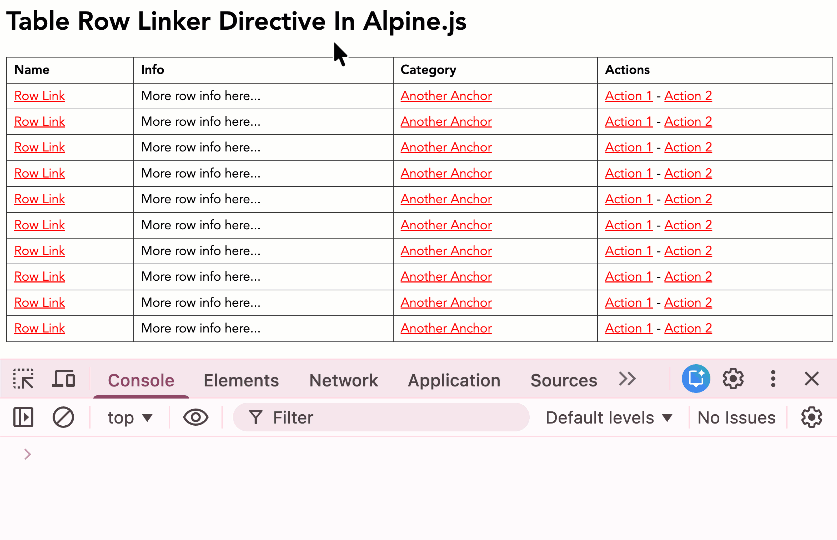This screenshot has width=837, height=540.
Task: Switch to the Network tab
Action: (343, 380)
